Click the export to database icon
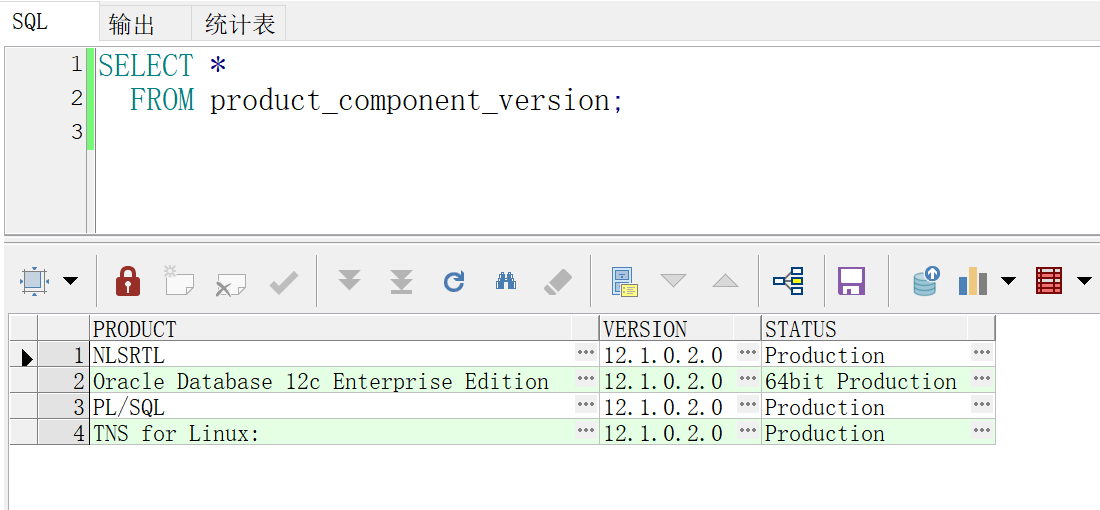 [926, 281]
